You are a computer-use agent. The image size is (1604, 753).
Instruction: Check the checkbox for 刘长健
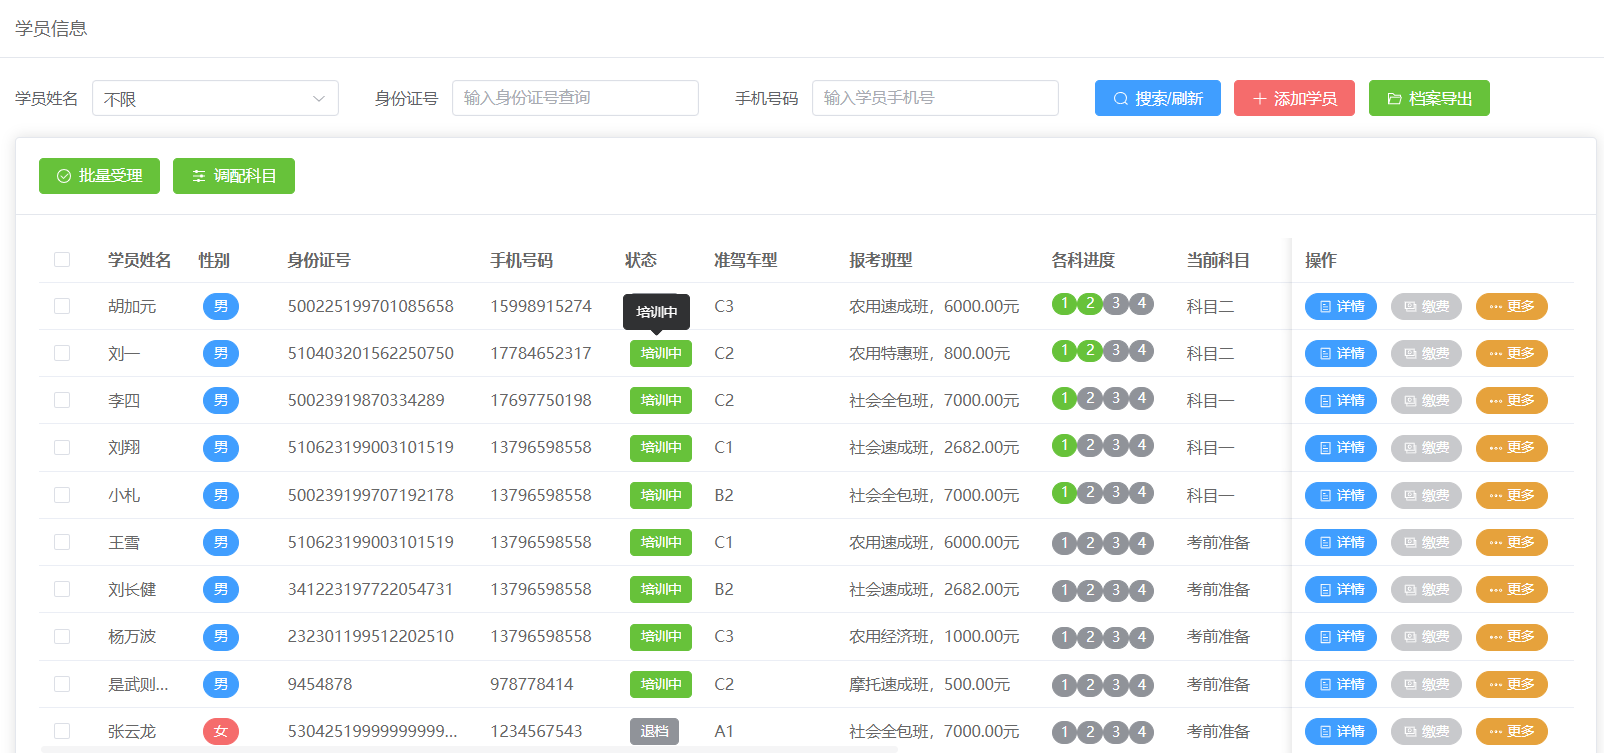(62, 589)
